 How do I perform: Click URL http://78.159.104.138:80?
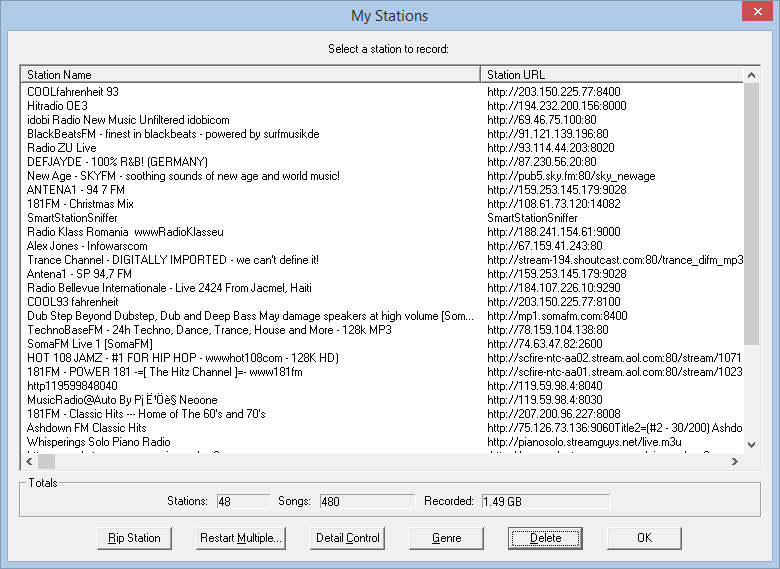548,330
